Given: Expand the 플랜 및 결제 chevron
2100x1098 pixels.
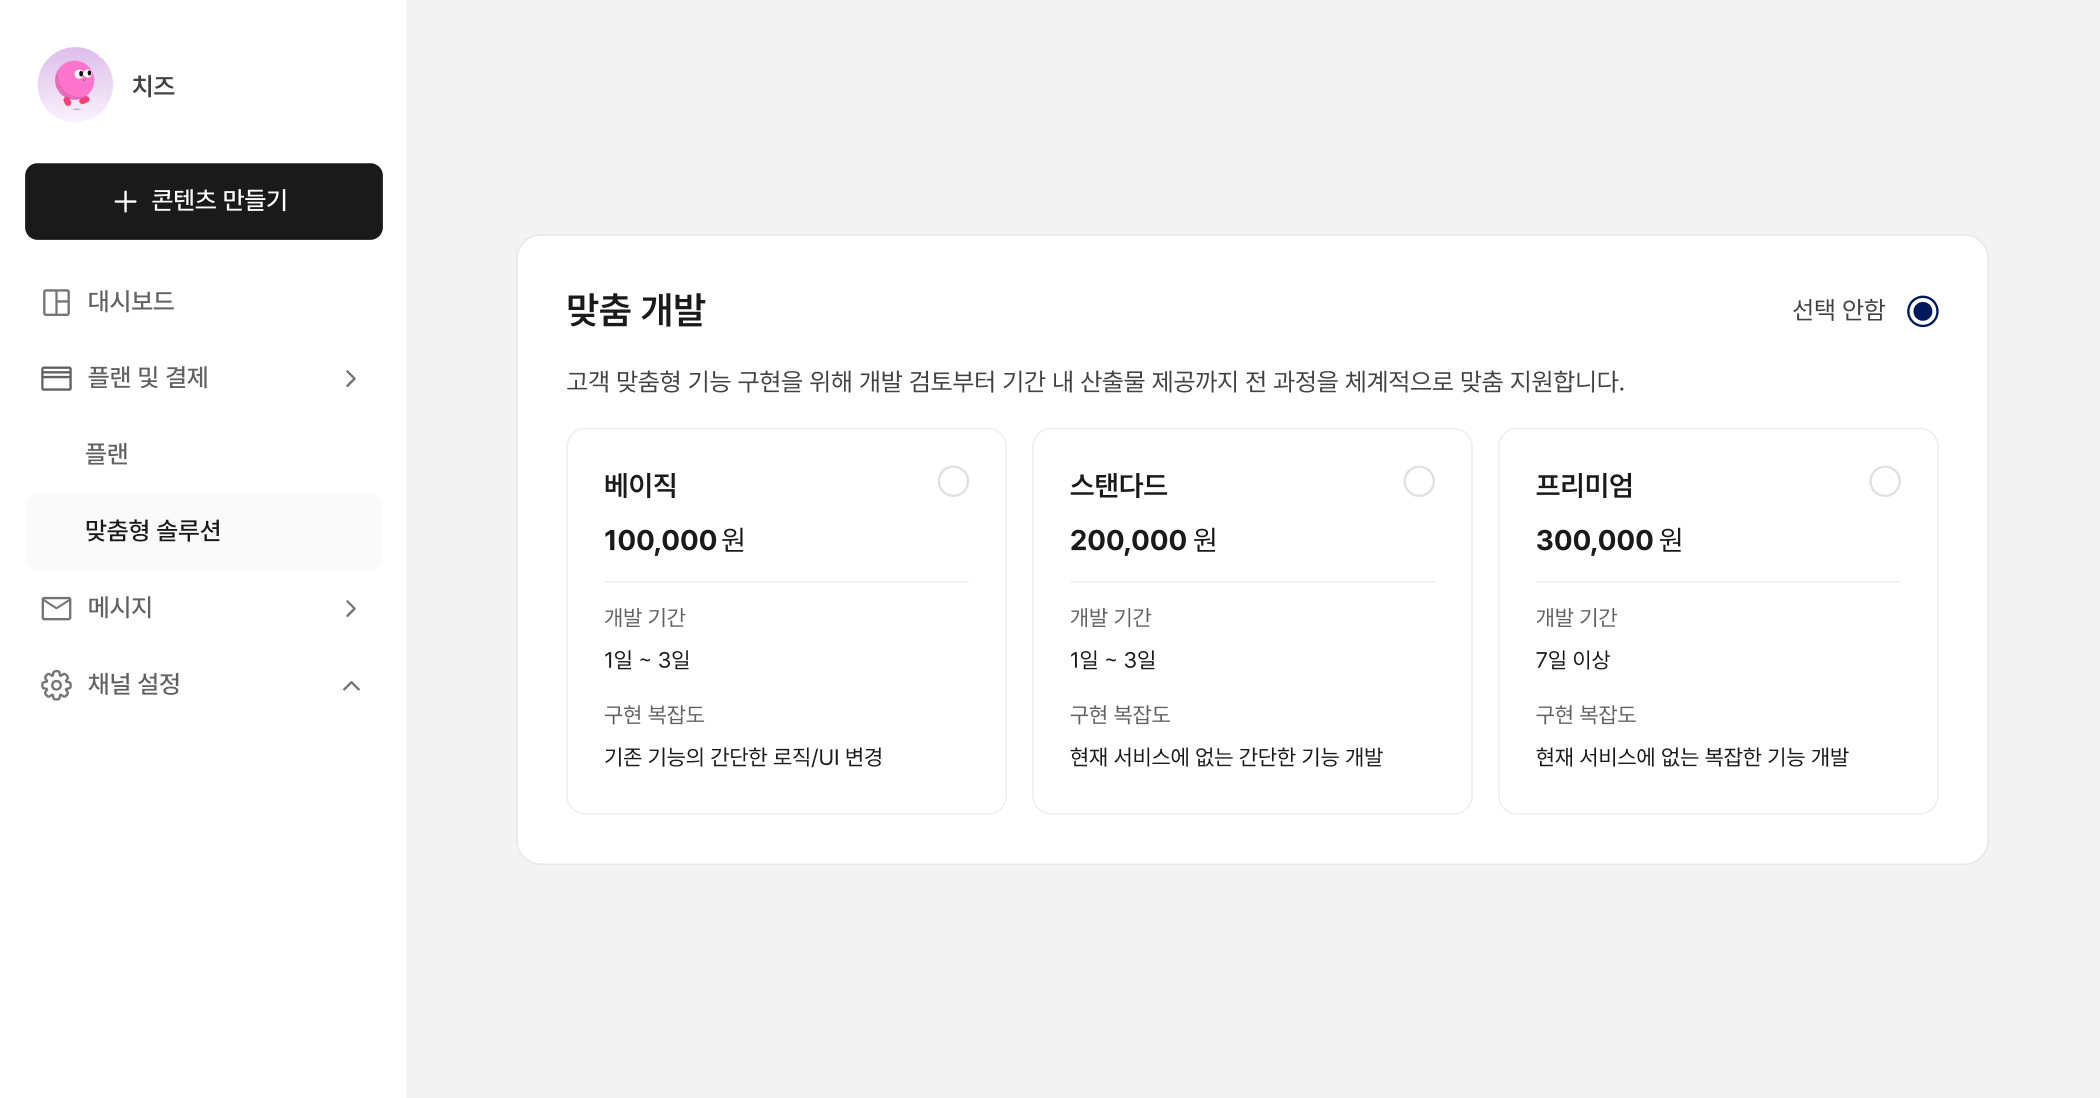Looking at the screenshot, I should coord(351,379).
